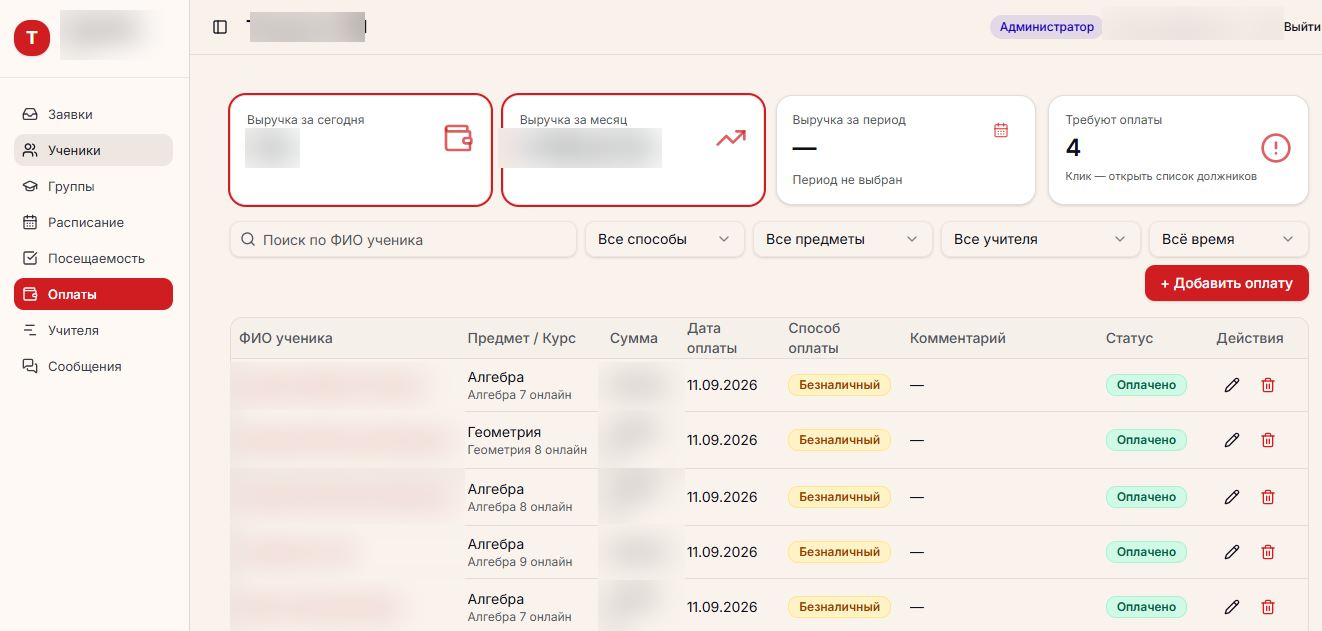
Task: Open Сообщения via its chat bubble icon
Action: (x=30, y=367)
